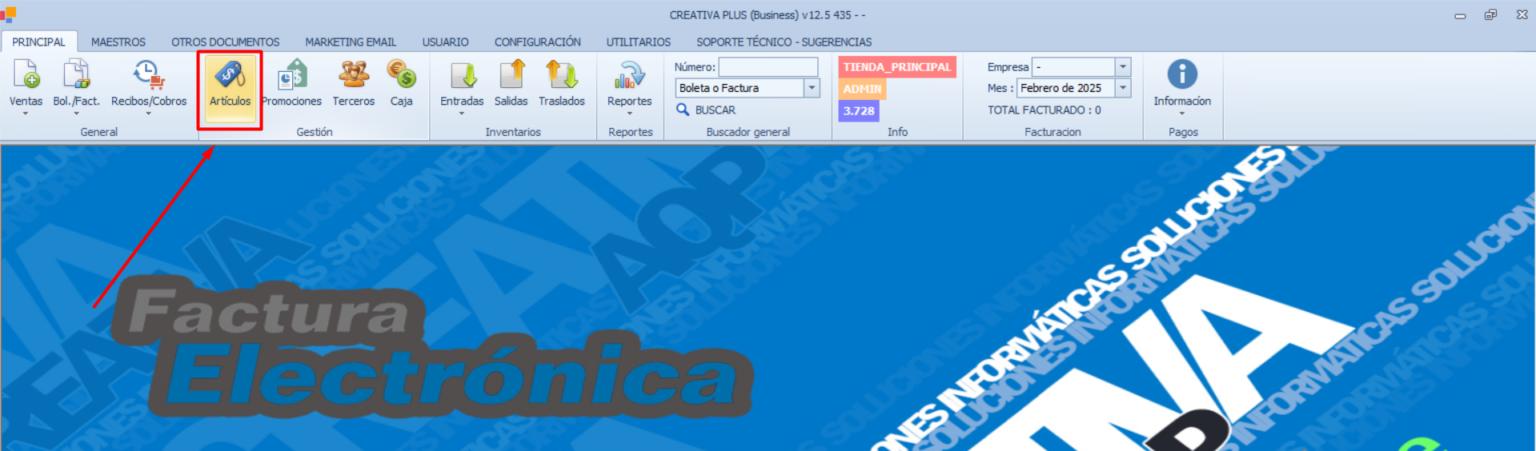The image size is (1536, 451).
Task: Open the Información icon in Pagos
Action: (1182, 75)
